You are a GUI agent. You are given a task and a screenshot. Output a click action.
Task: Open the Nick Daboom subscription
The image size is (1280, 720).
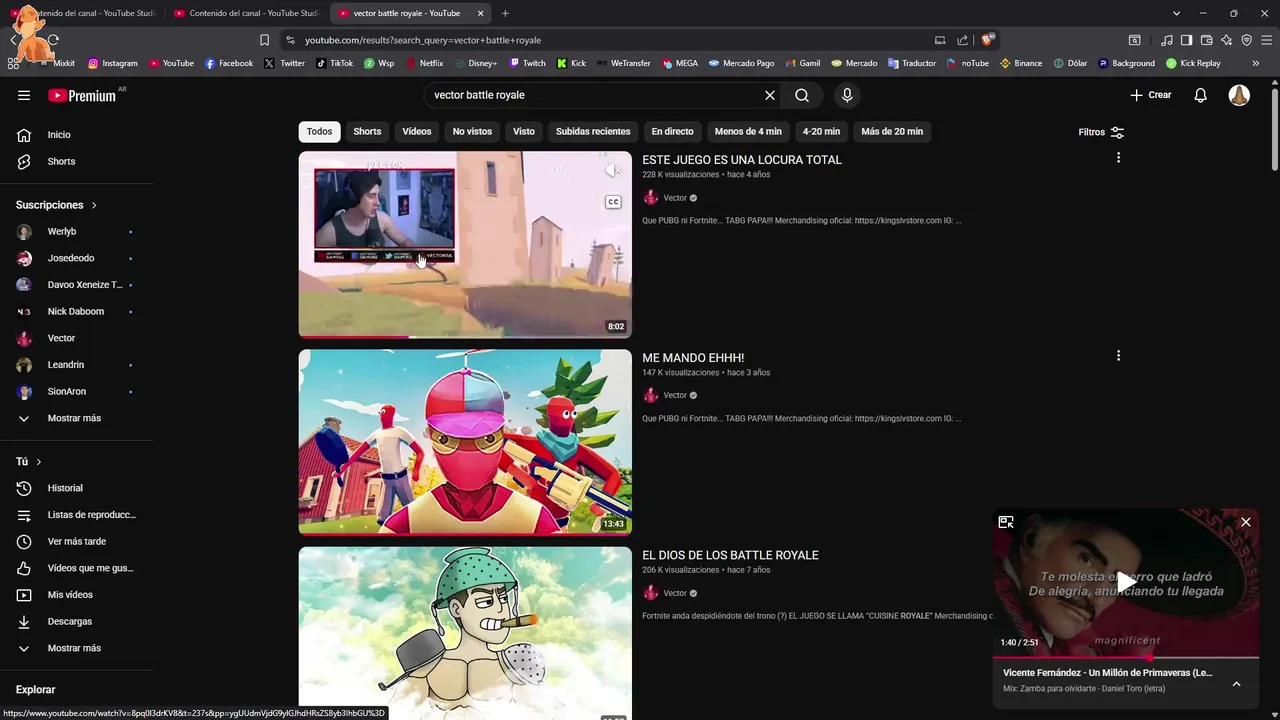point(76,311)
